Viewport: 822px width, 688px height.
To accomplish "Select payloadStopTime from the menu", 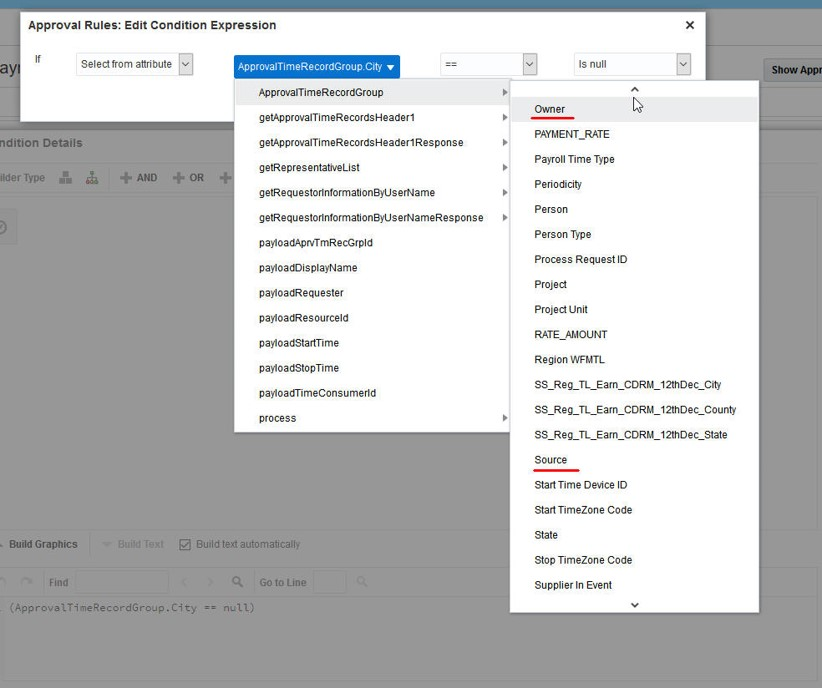I will coord(372,368).
